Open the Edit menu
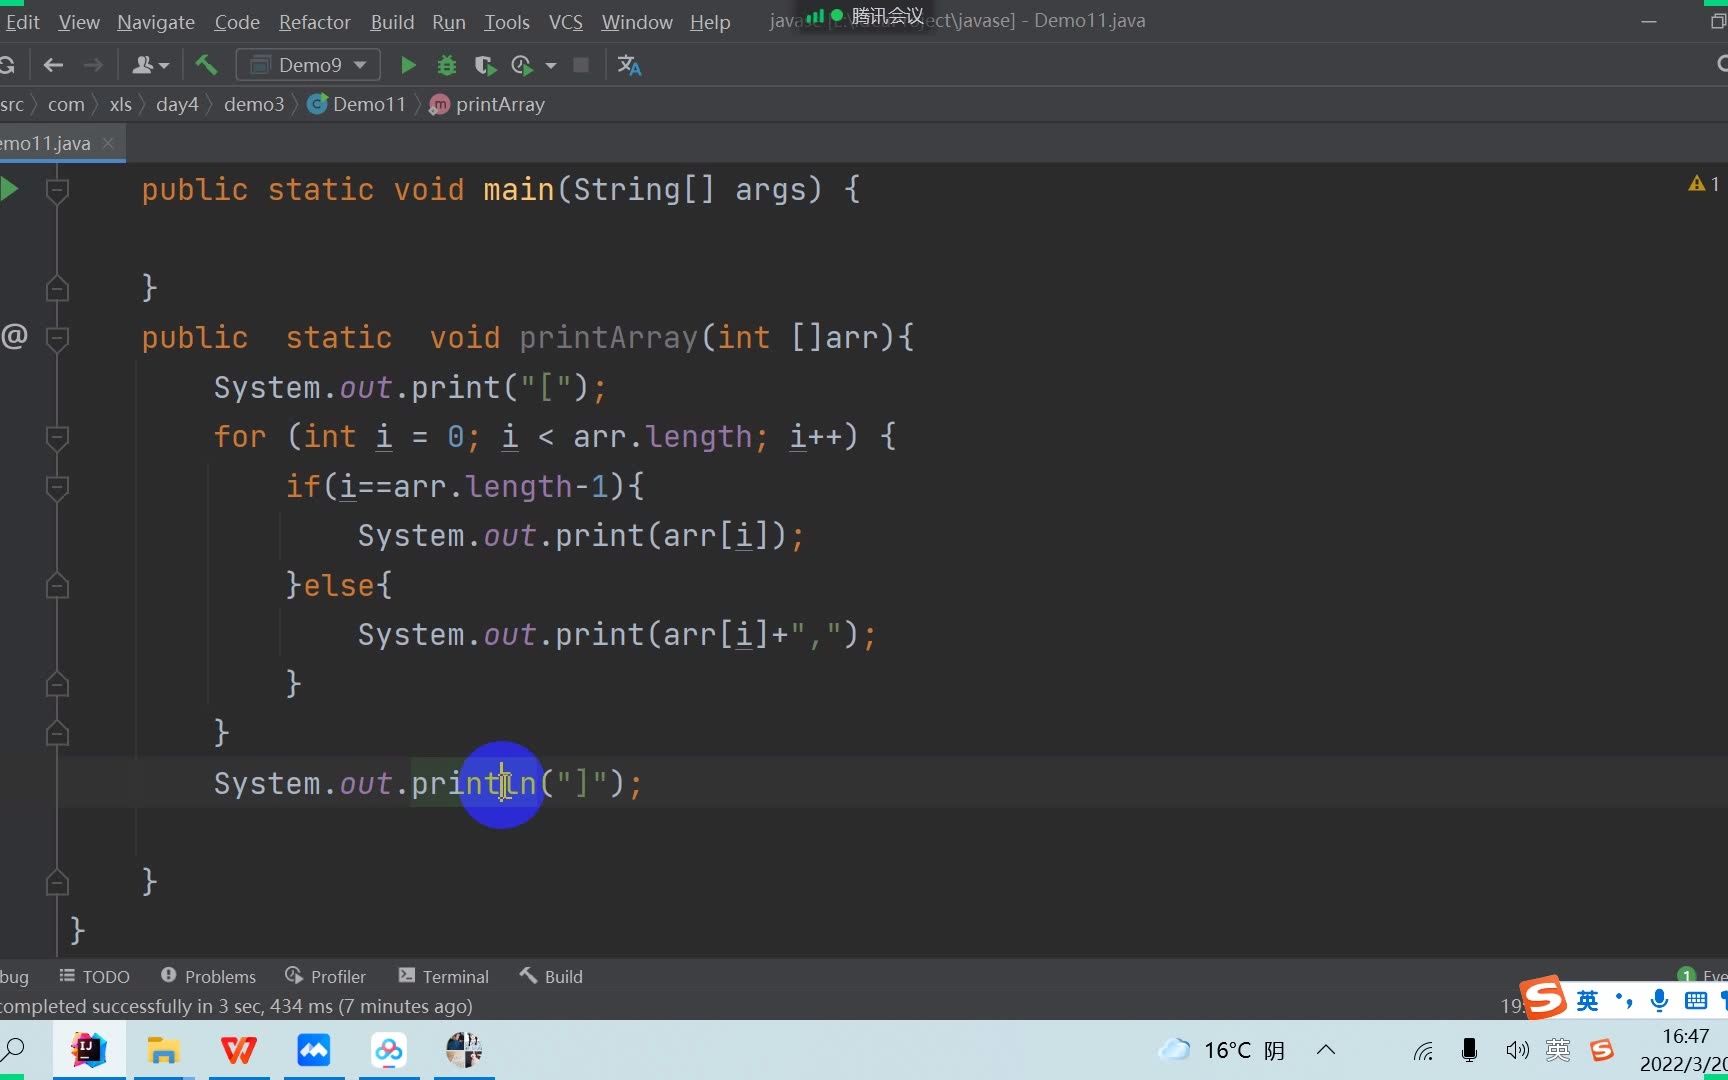 [22, 22]
